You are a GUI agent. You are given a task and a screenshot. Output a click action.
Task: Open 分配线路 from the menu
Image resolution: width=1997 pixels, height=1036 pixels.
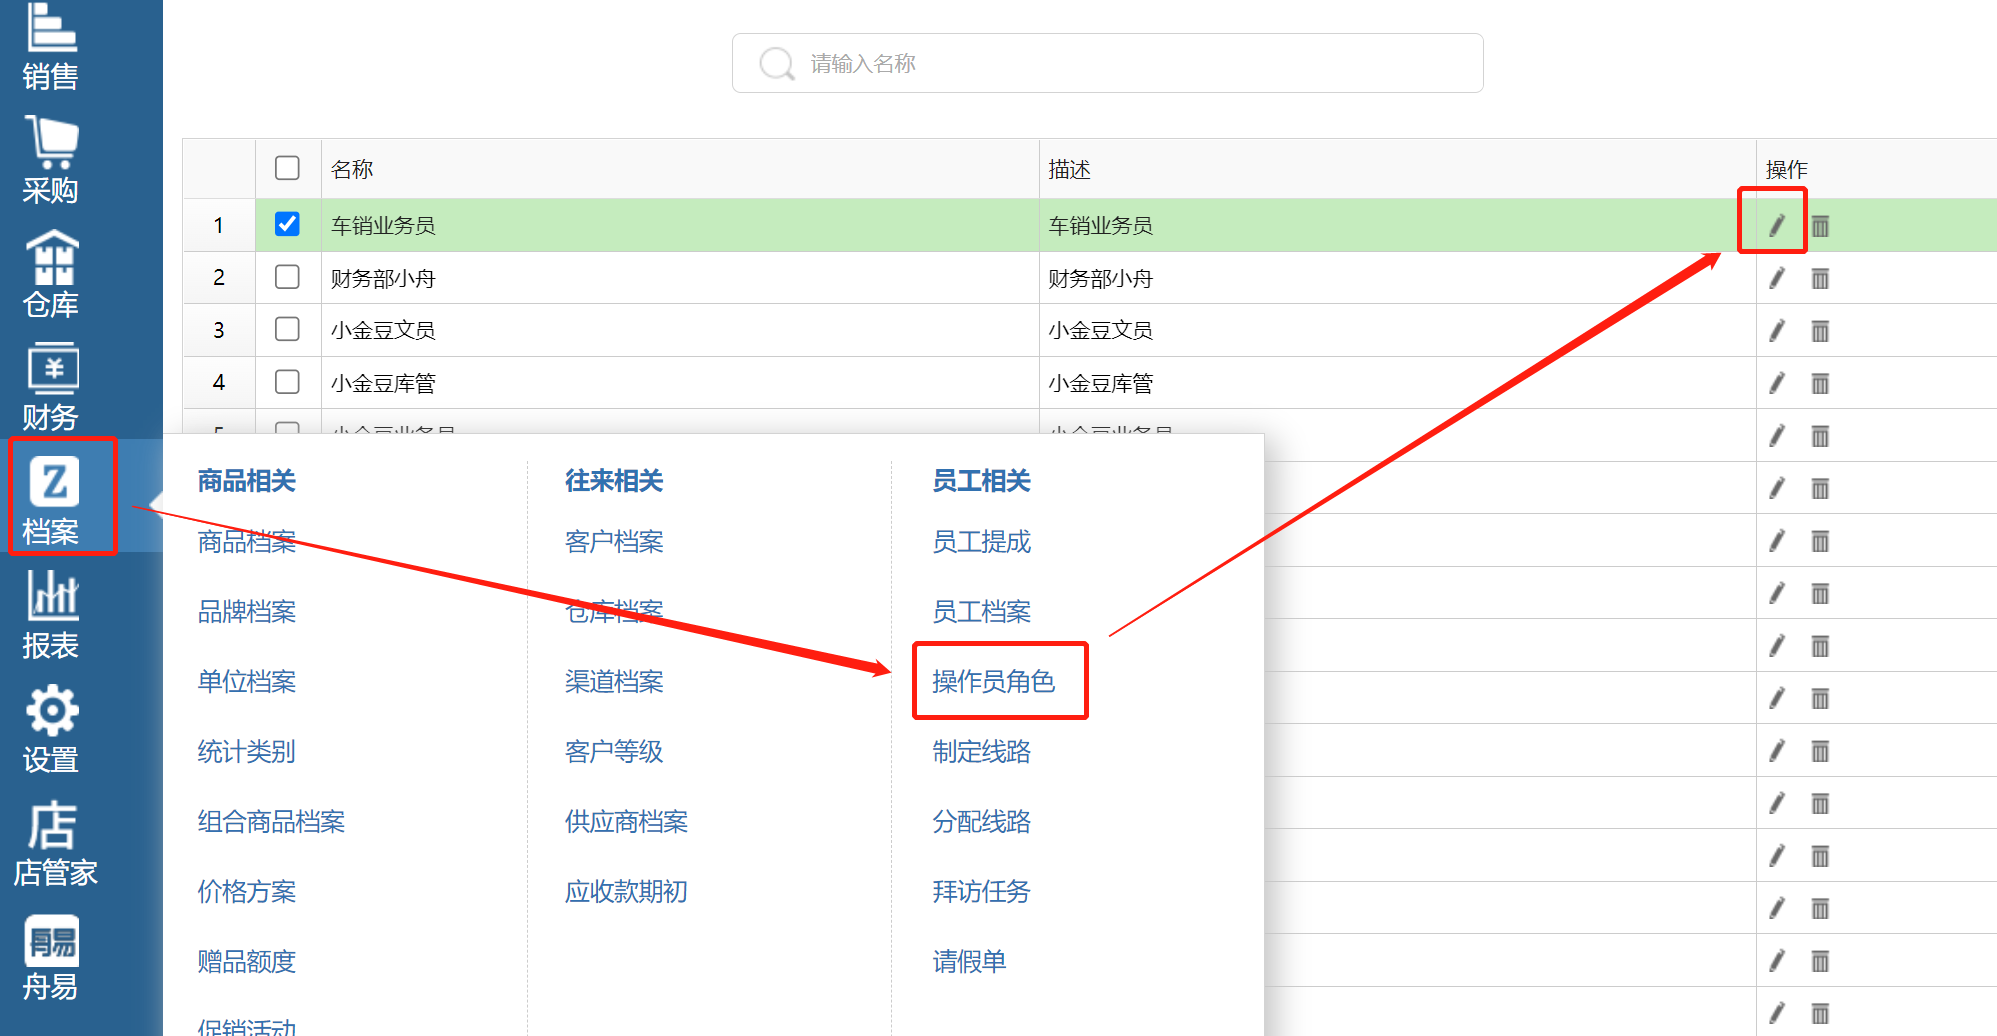click(x=982, y=821)
